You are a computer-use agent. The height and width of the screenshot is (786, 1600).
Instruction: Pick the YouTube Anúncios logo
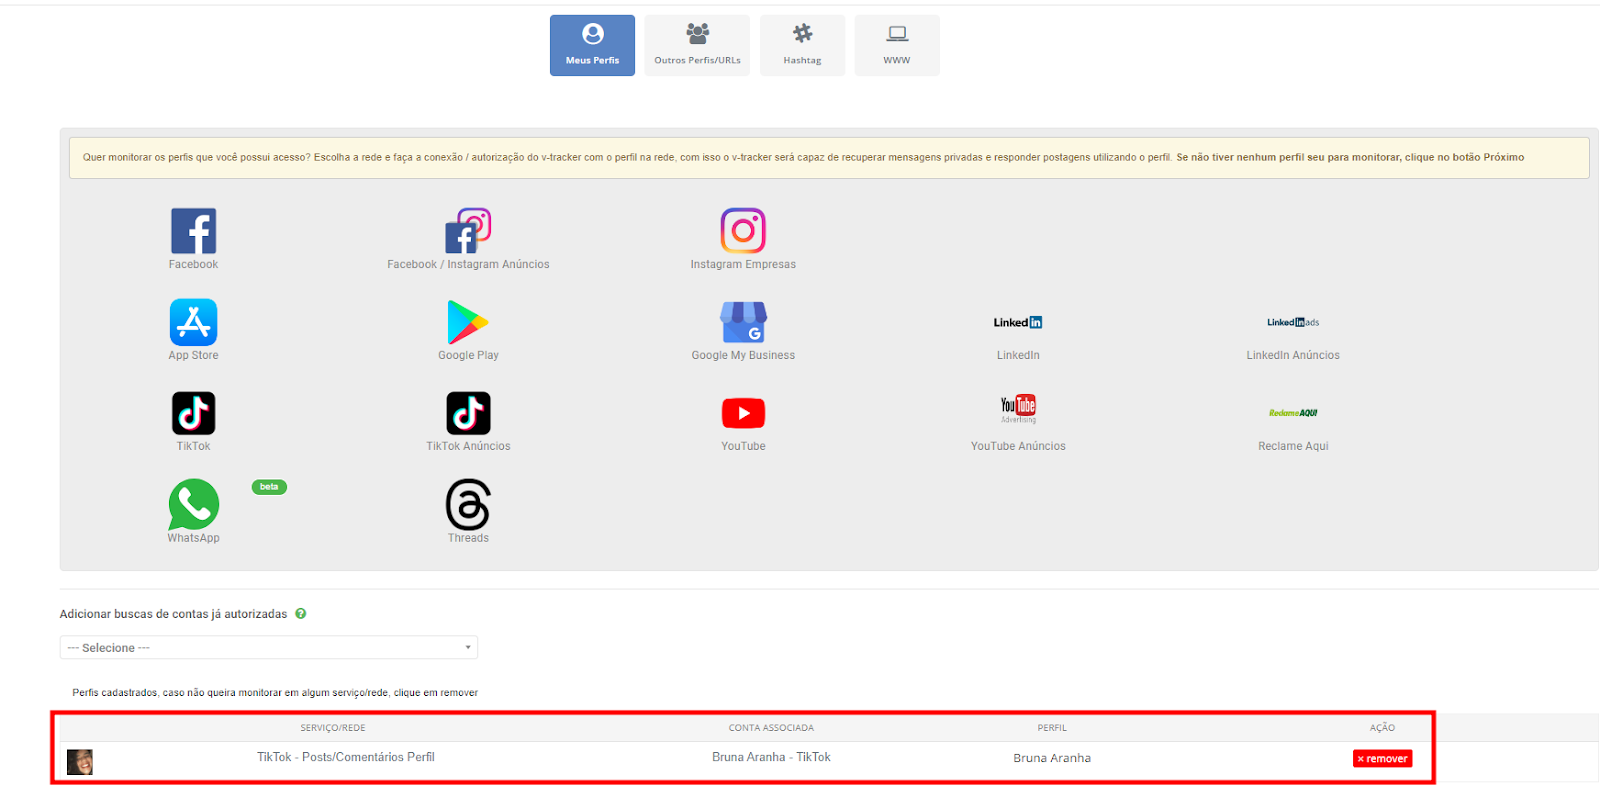click(1018, 408)
